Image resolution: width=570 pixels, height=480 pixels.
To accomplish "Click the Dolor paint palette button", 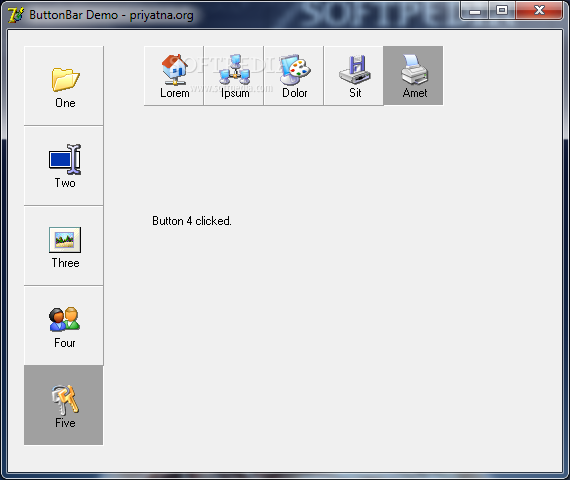I will [x=294, y=76].
